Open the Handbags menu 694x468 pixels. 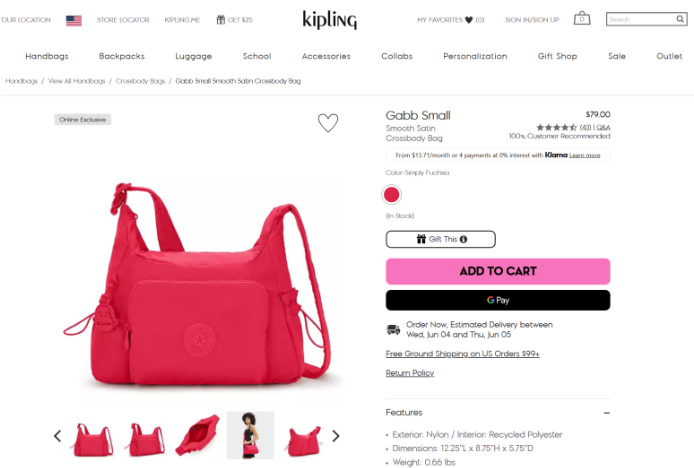47,56
